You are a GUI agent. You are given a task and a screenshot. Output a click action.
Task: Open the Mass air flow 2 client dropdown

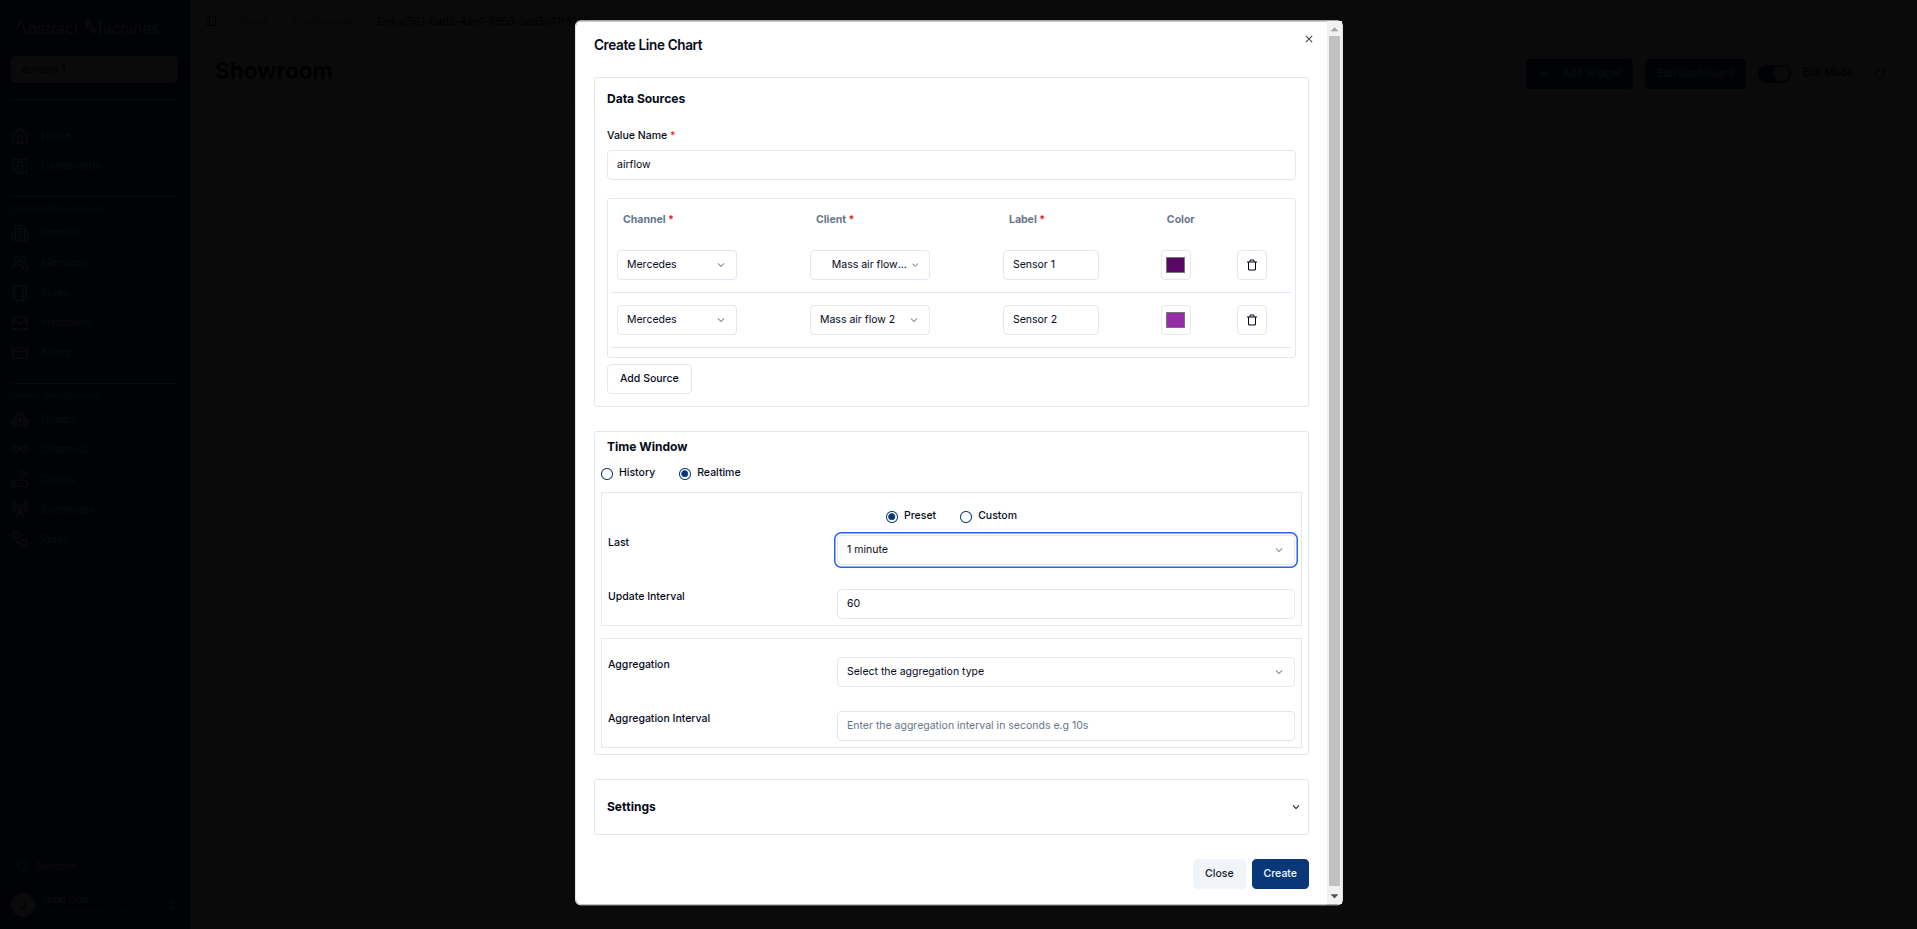[x=870, y=320]
